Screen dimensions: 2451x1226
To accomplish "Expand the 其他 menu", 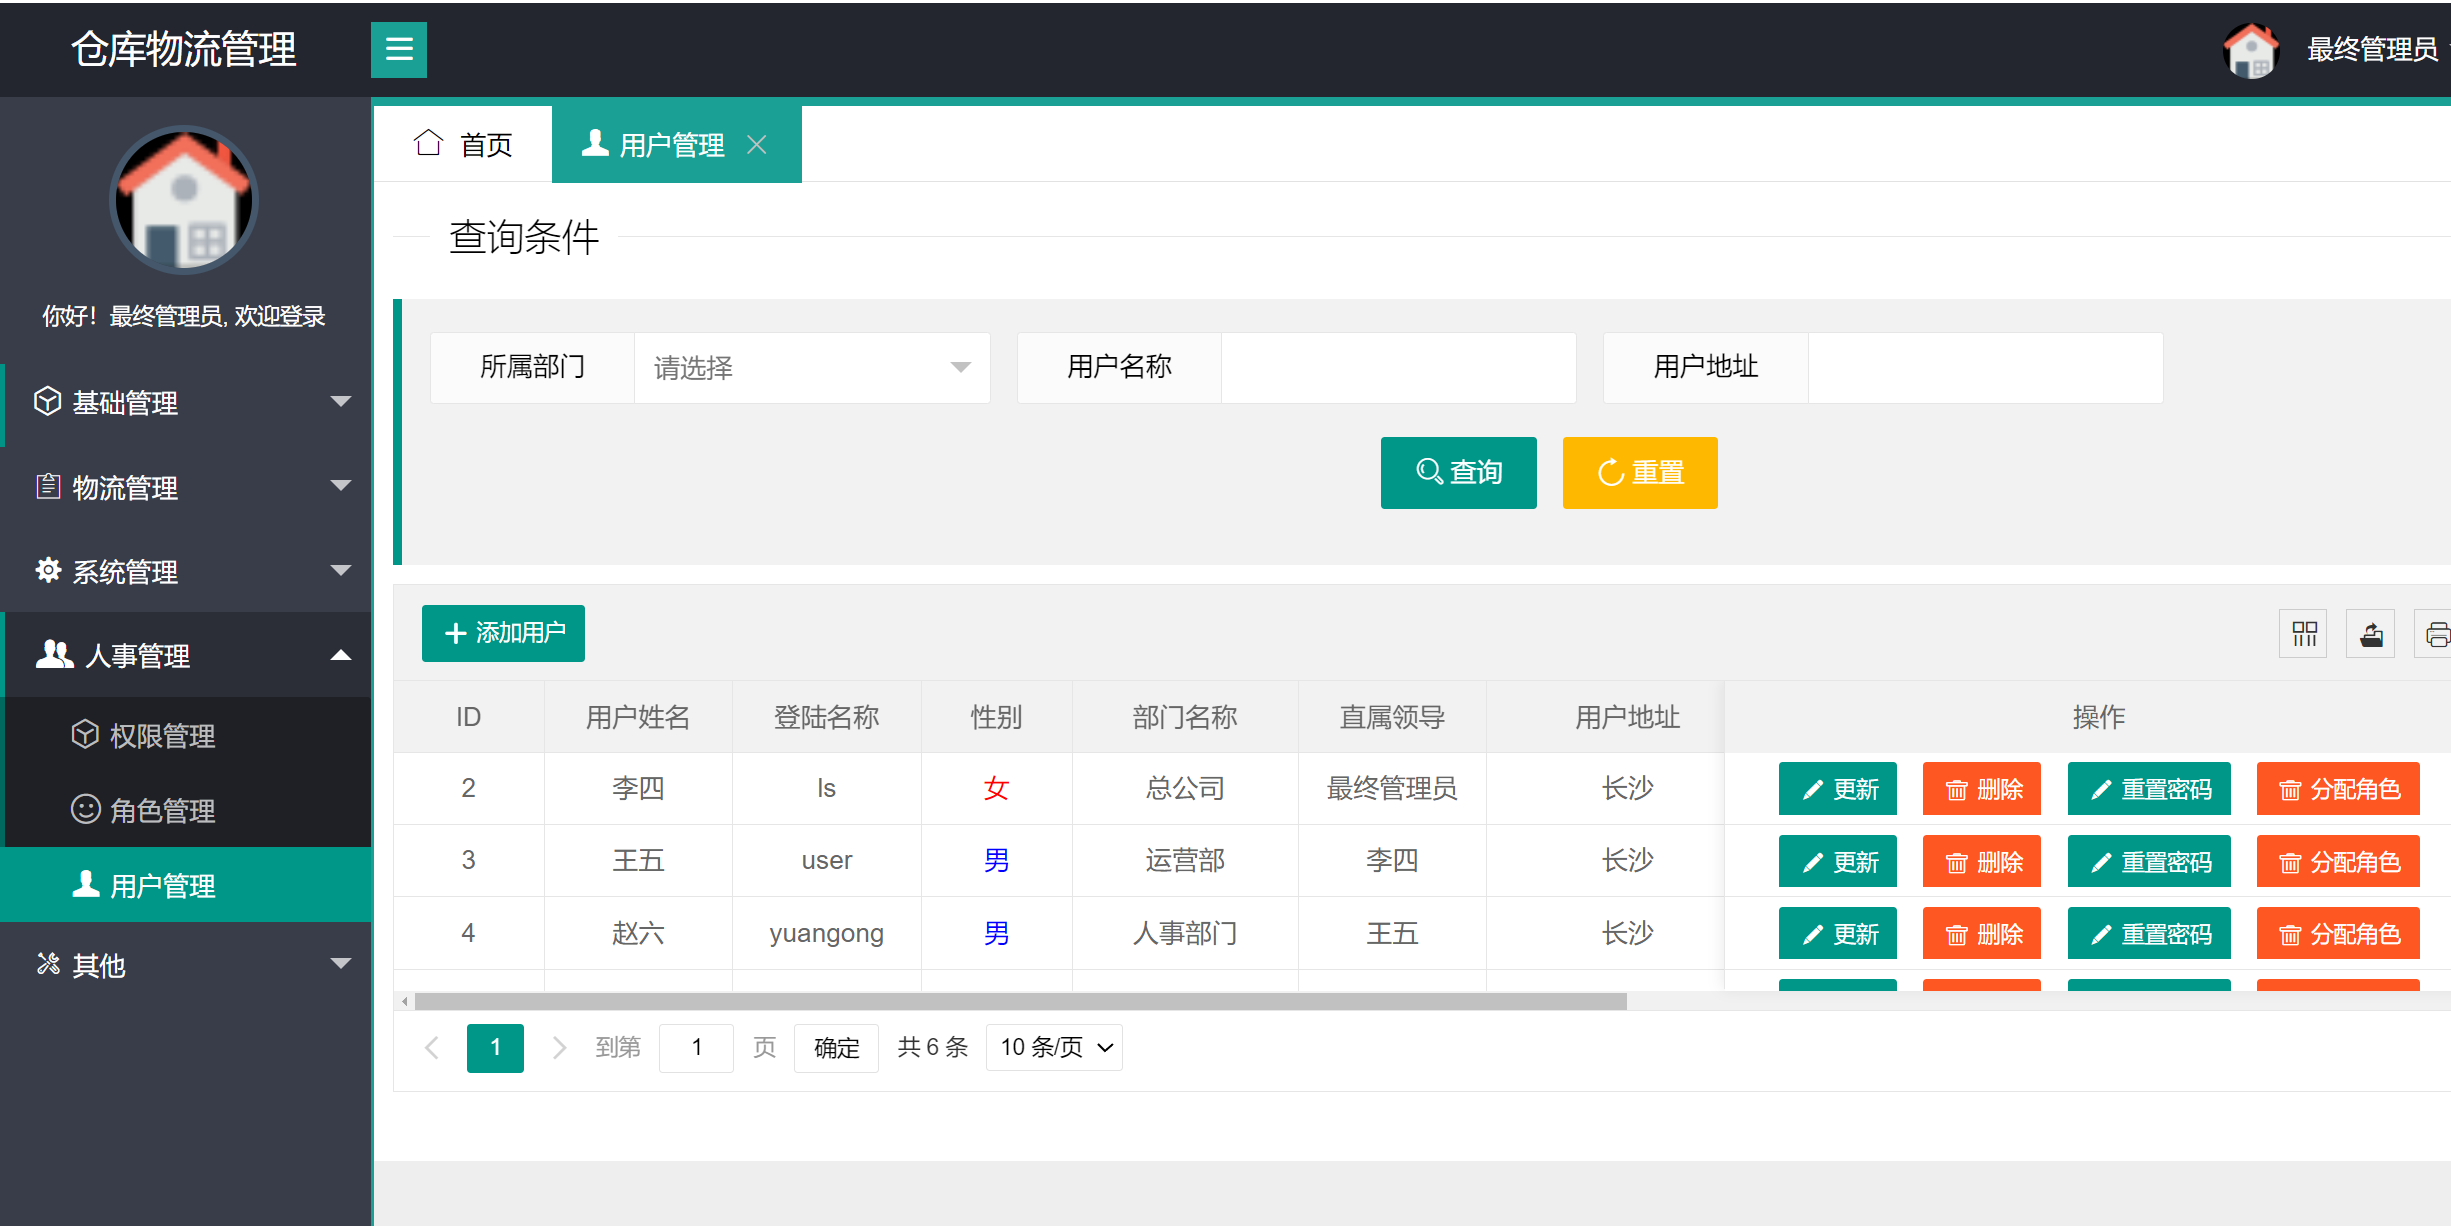I will tap(186, 964).
